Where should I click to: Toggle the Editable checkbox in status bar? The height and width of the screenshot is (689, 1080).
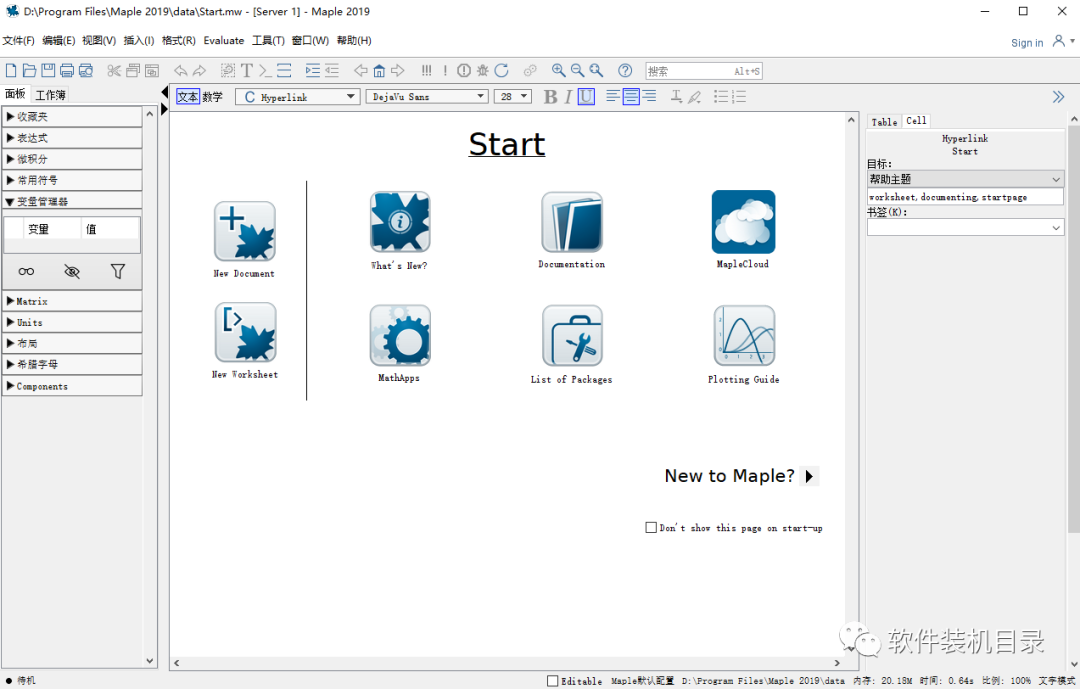552,681
